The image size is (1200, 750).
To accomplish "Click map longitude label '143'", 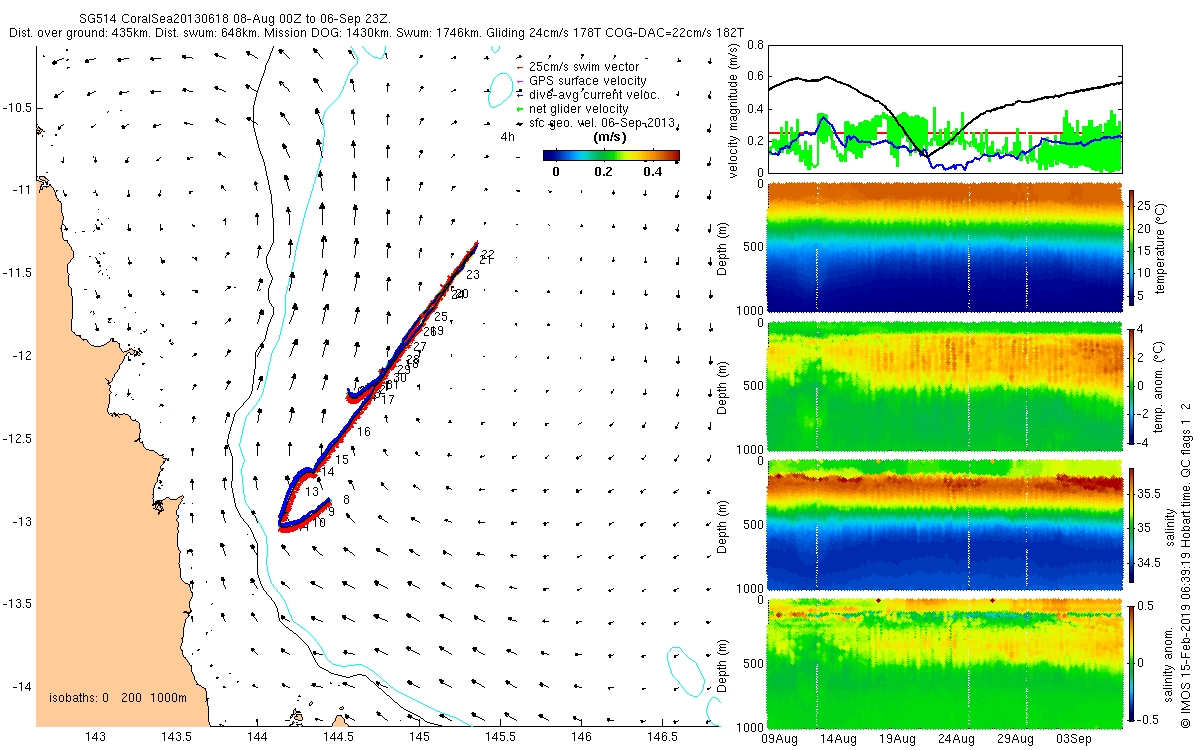I will (x=95, y=738).
